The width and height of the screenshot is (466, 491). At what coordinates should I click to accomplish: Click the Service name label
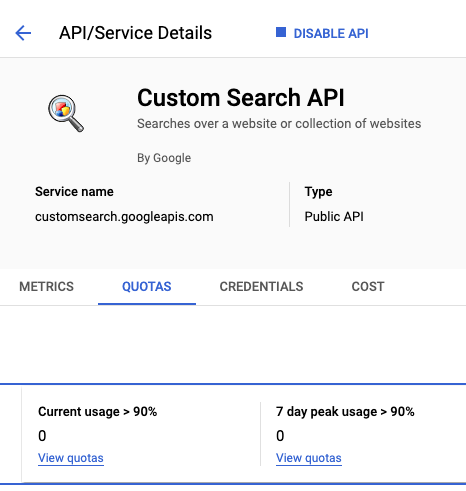(x=74, y=192)
